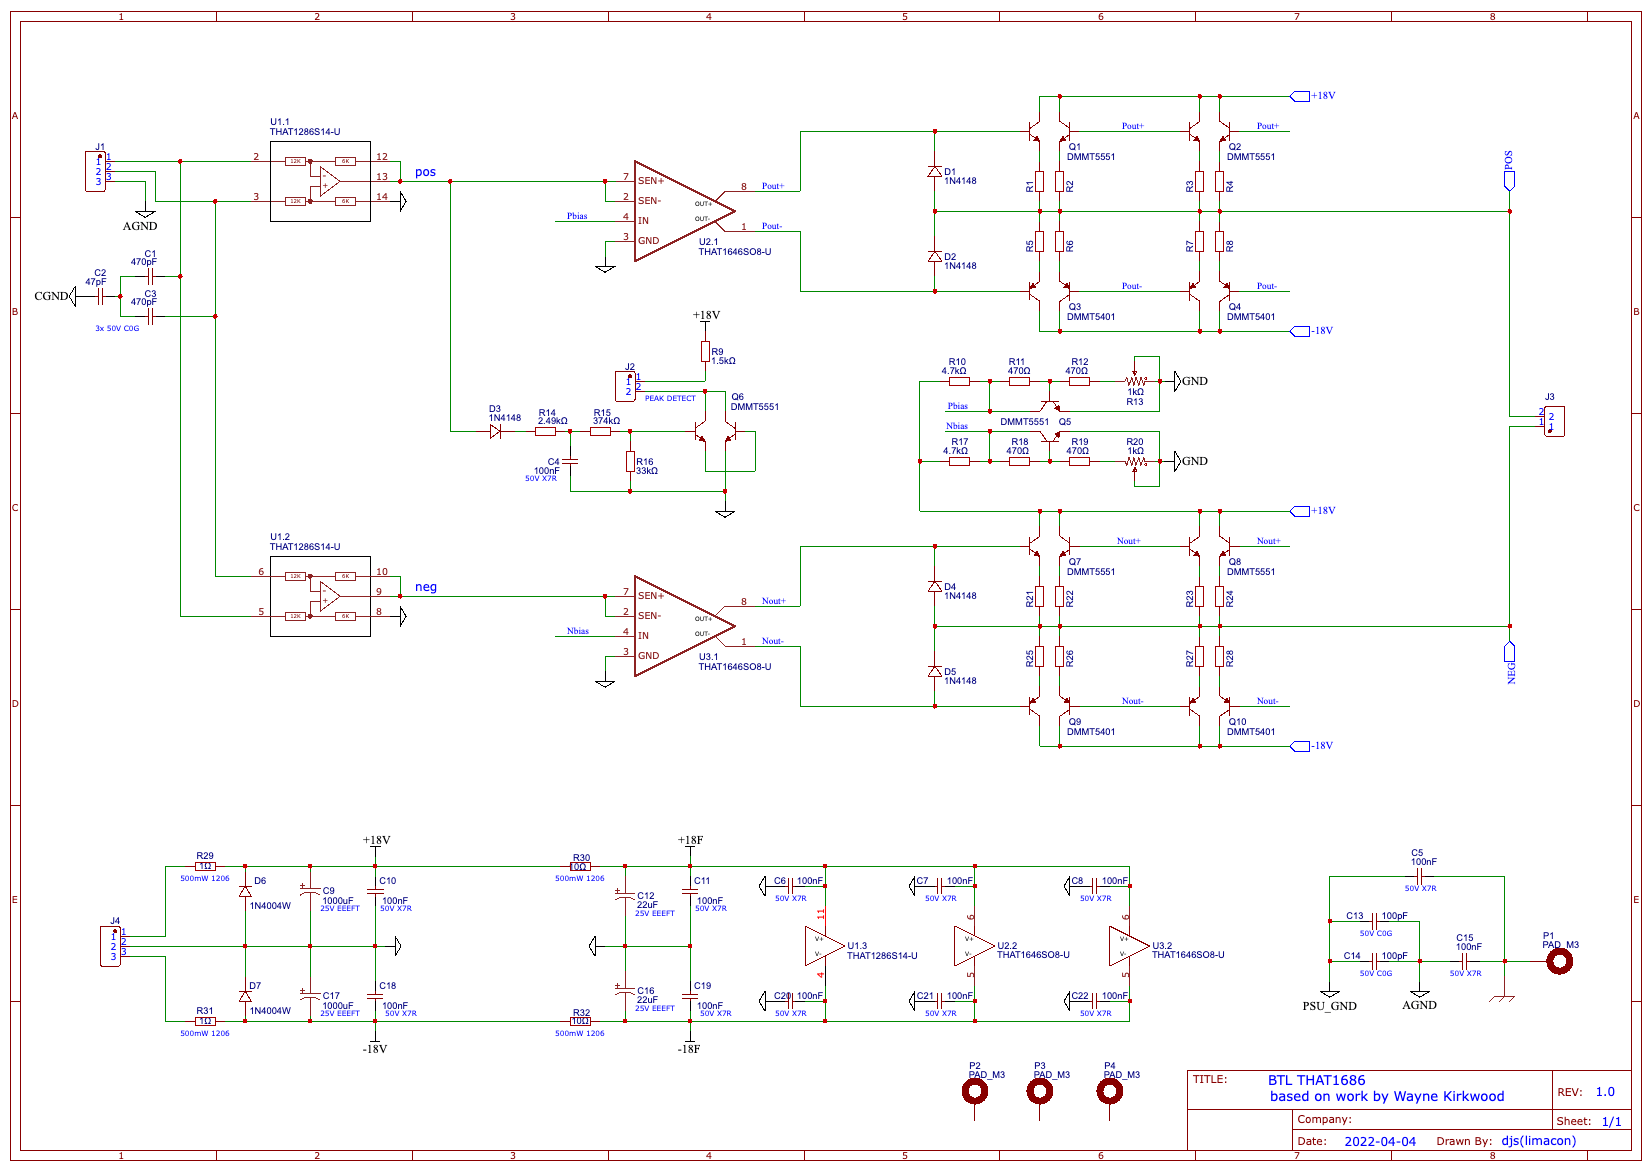Click the U2.1 THAT1646 amplifier triangle
This screenshot has width=1652, height=1171.
(x=684, y=211)
